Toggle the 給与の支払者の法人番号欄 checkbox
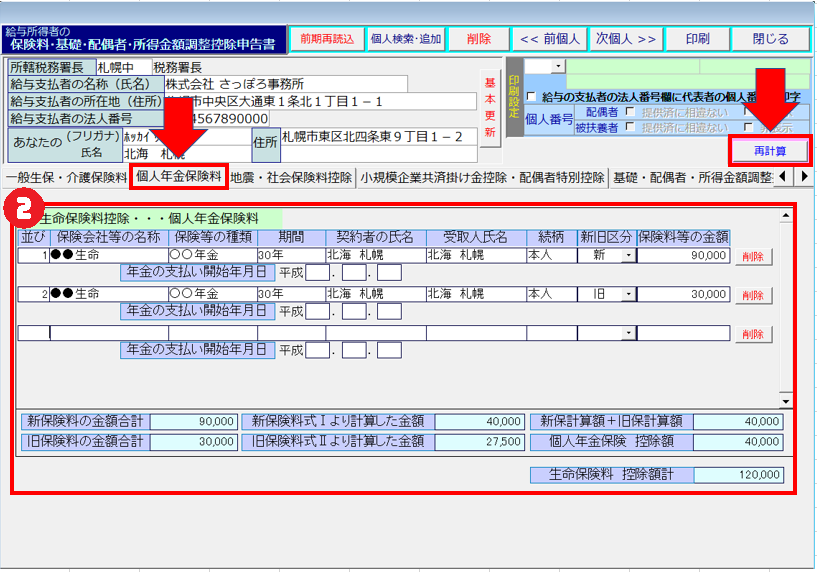This screenshot has height=572, width=817. 531,97
